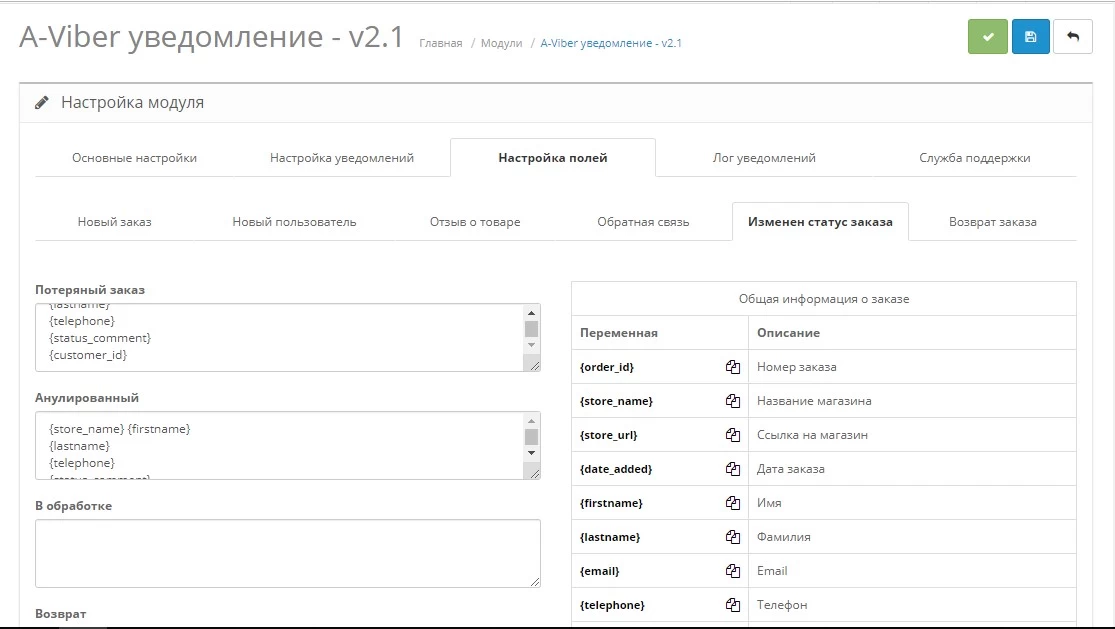Click resize handle of Анулированный field
The height and width of the screenshot is (629, 1115).
[535, 474]
